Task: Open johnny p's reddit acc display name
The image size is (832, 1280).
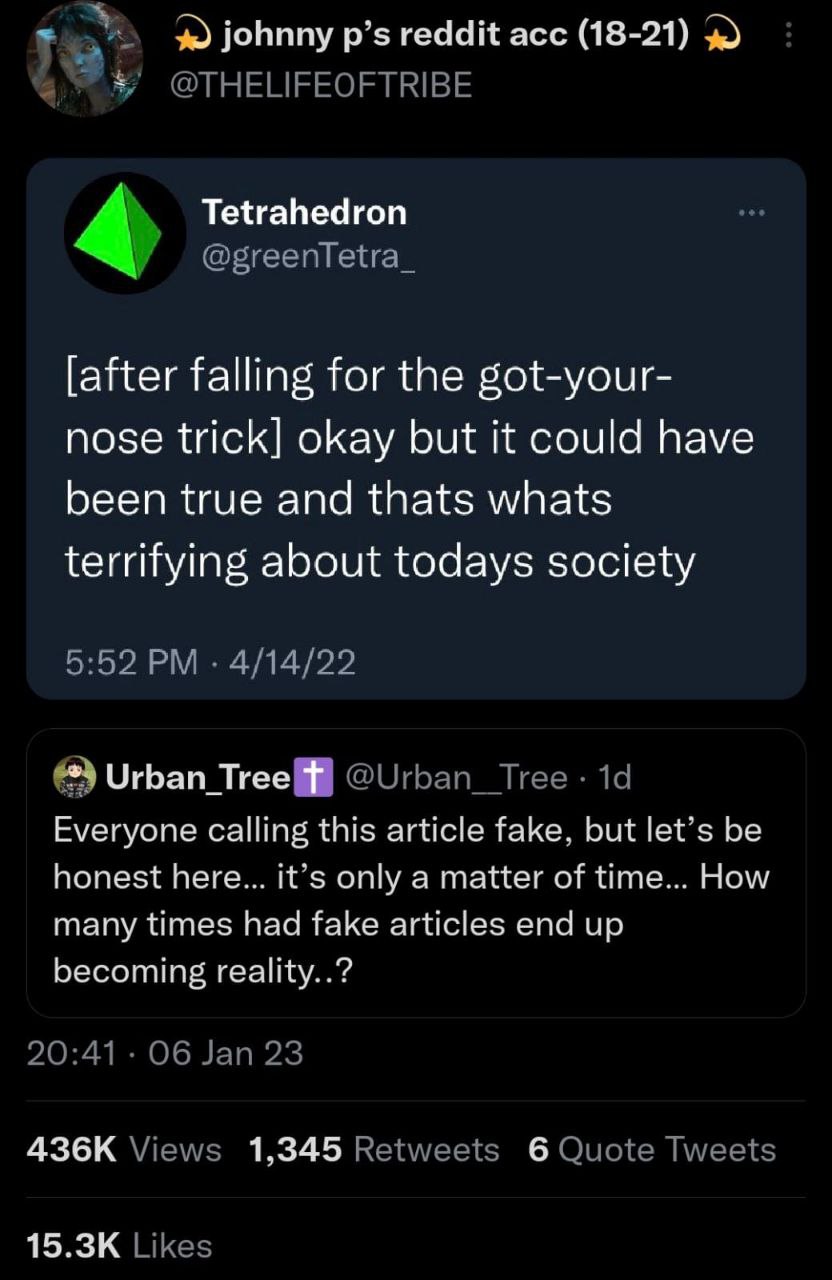Action: click(455, 37)
